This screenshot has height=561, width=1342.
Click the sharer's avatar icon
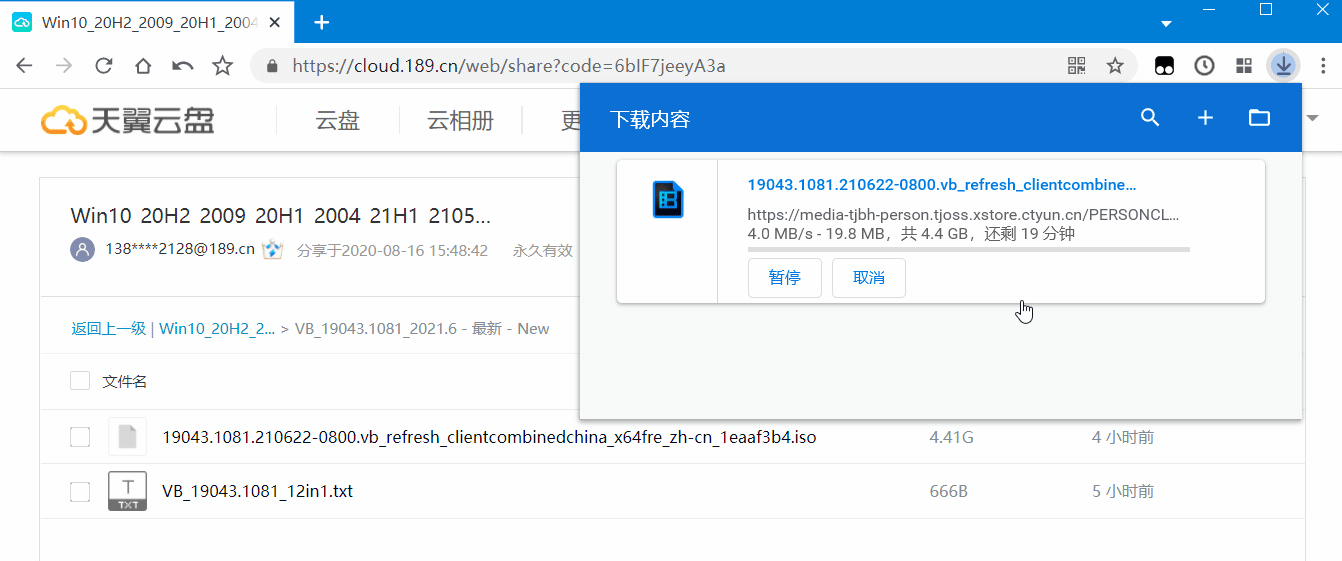(x=82, y=250)
